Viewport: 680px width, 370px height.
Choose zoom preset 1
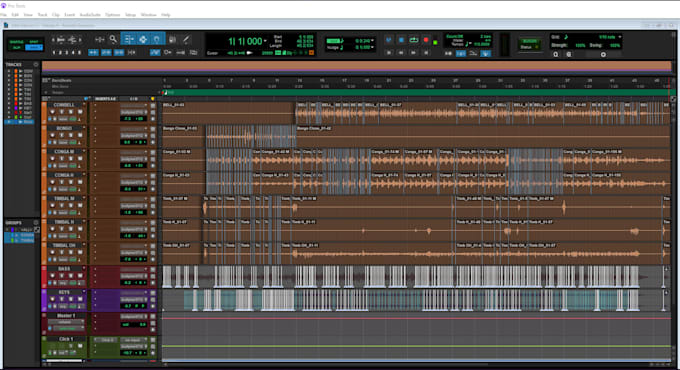click(54, 52)
